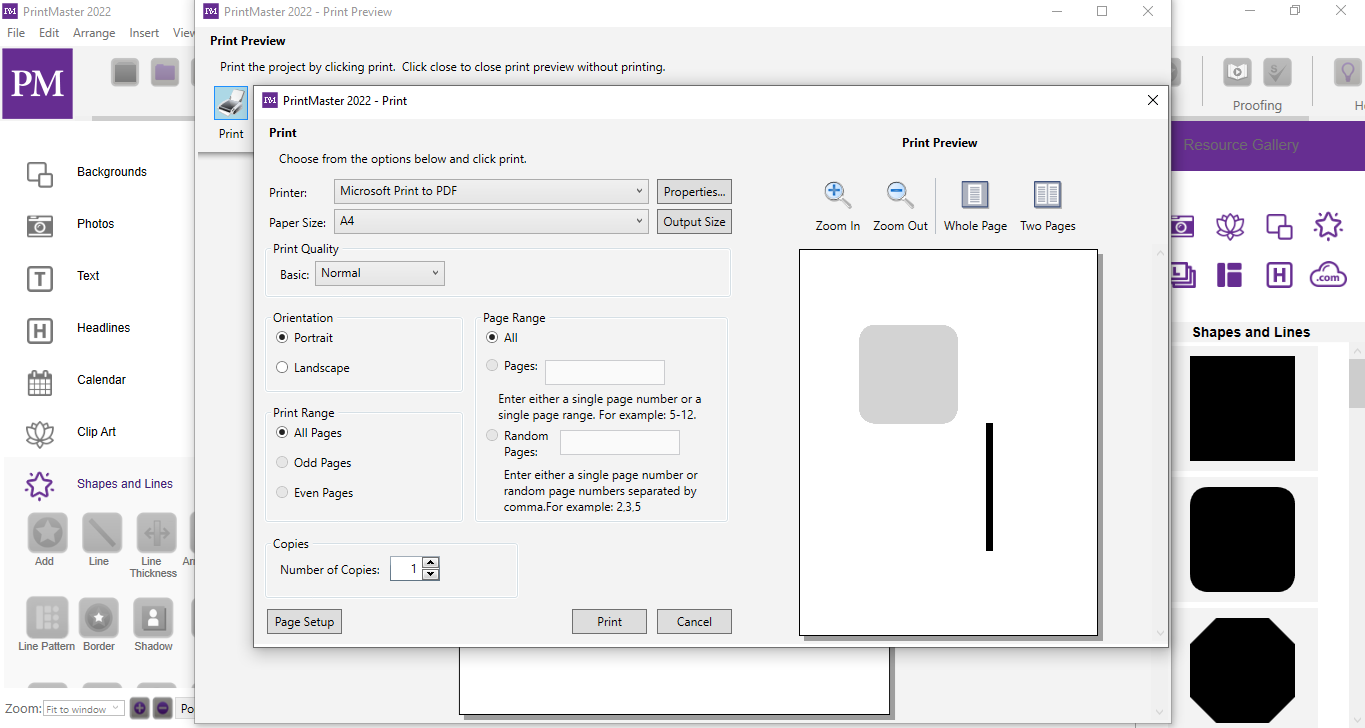This screenshot has height=728, width=1365.
Task: Click the H headline icon in Resource Gallery
Action: [1279, 275]
